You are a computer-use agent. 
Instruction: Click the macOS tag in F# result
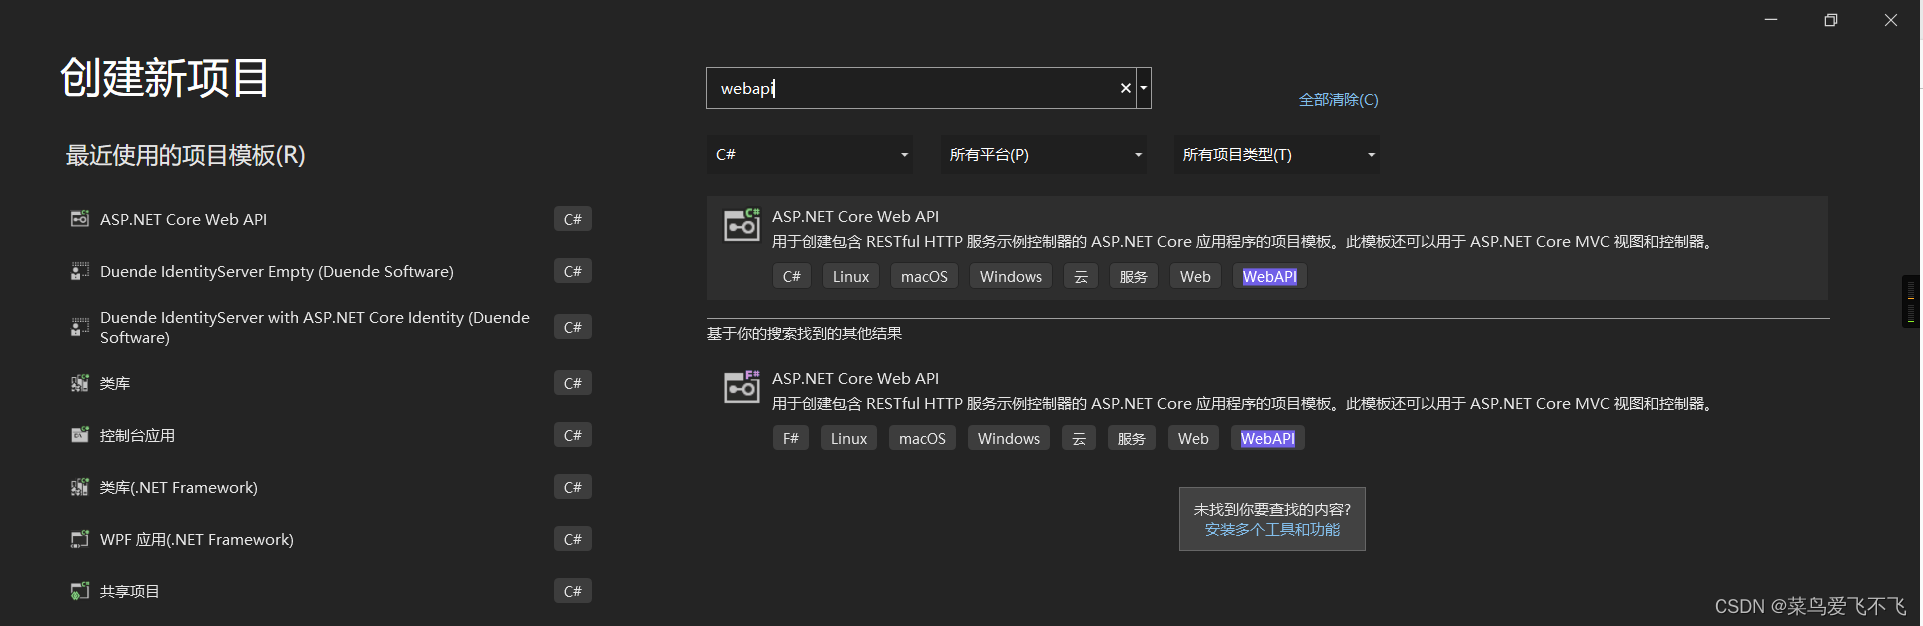tap(922, 439)
